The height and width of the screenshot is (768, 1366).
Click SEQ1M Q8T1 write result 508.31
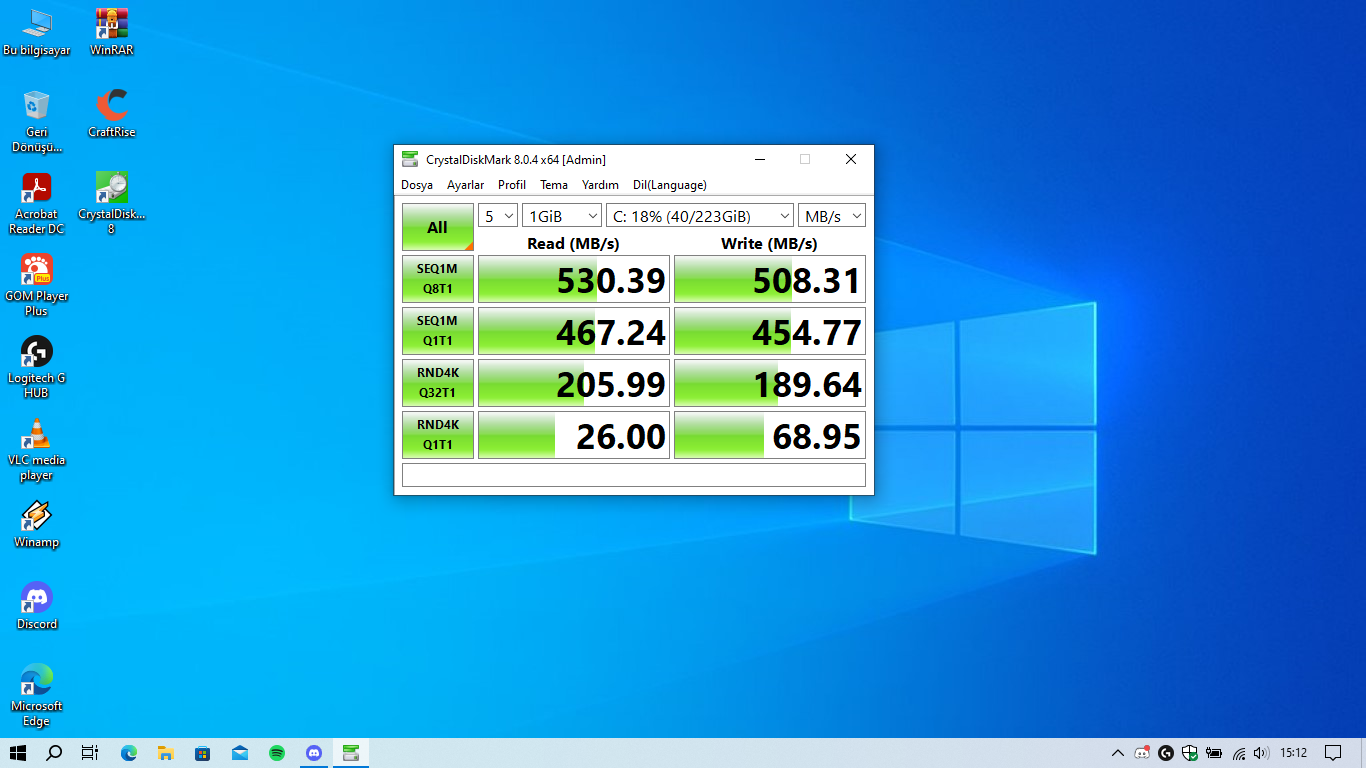(770, 279)
